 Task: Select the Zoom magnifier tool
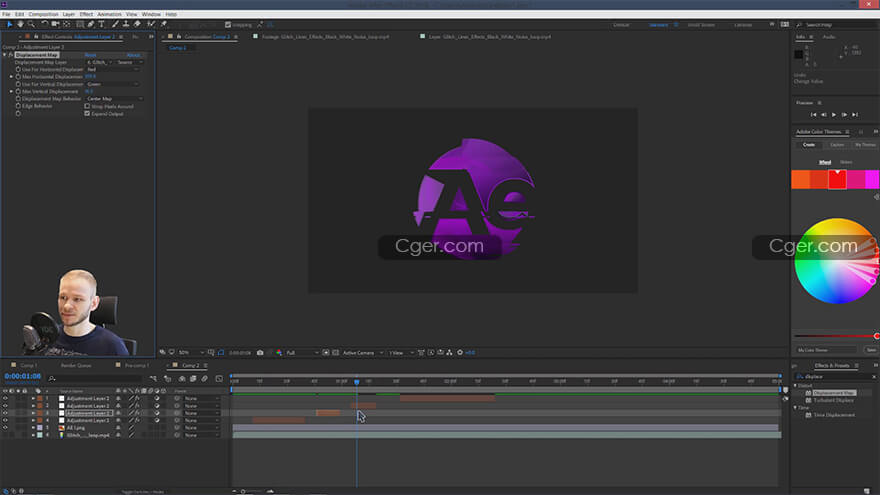pyautogui.click(x=31, y=24)
